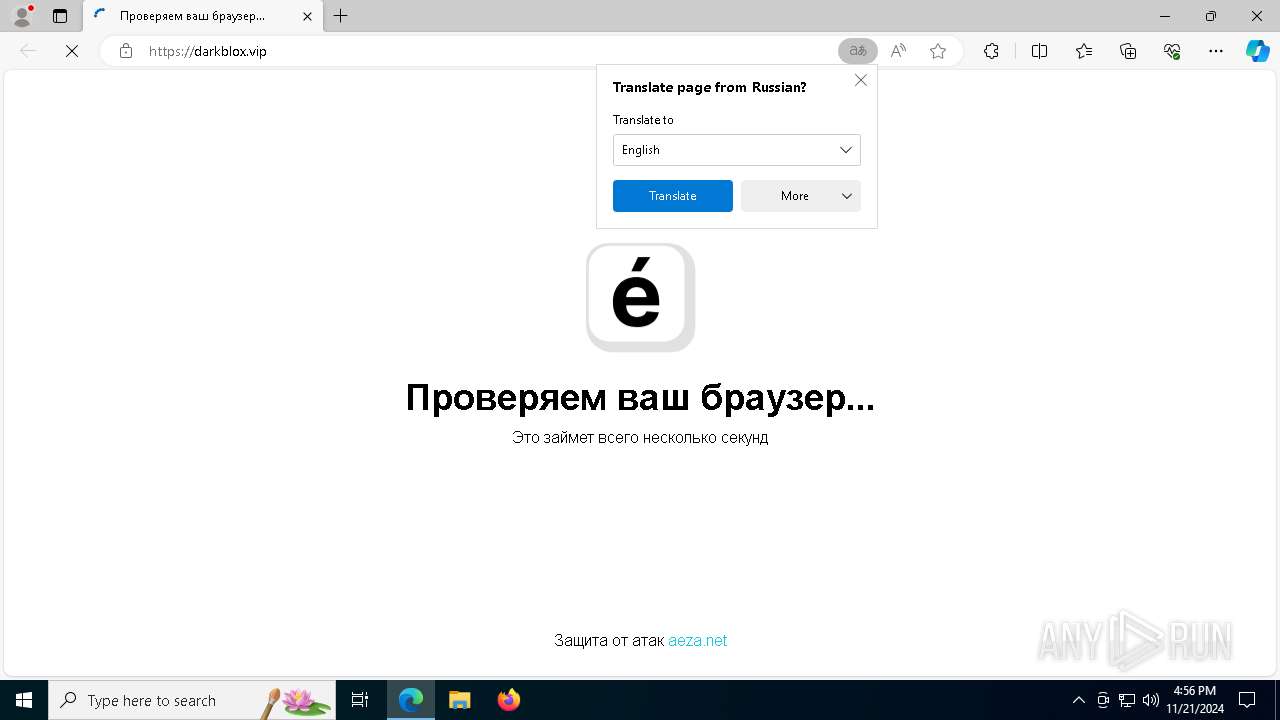Open Collections panel
This screenshot has width=1280, height=720.
point(1128,51)
